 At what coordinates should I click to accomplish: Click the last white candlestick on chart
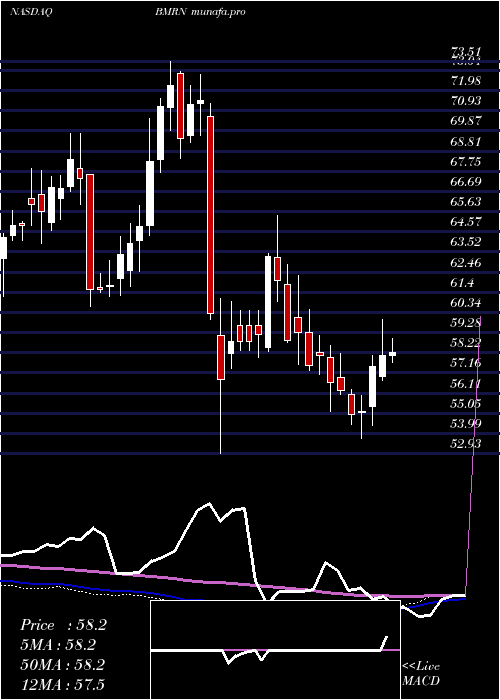click(x=392, y=354)
